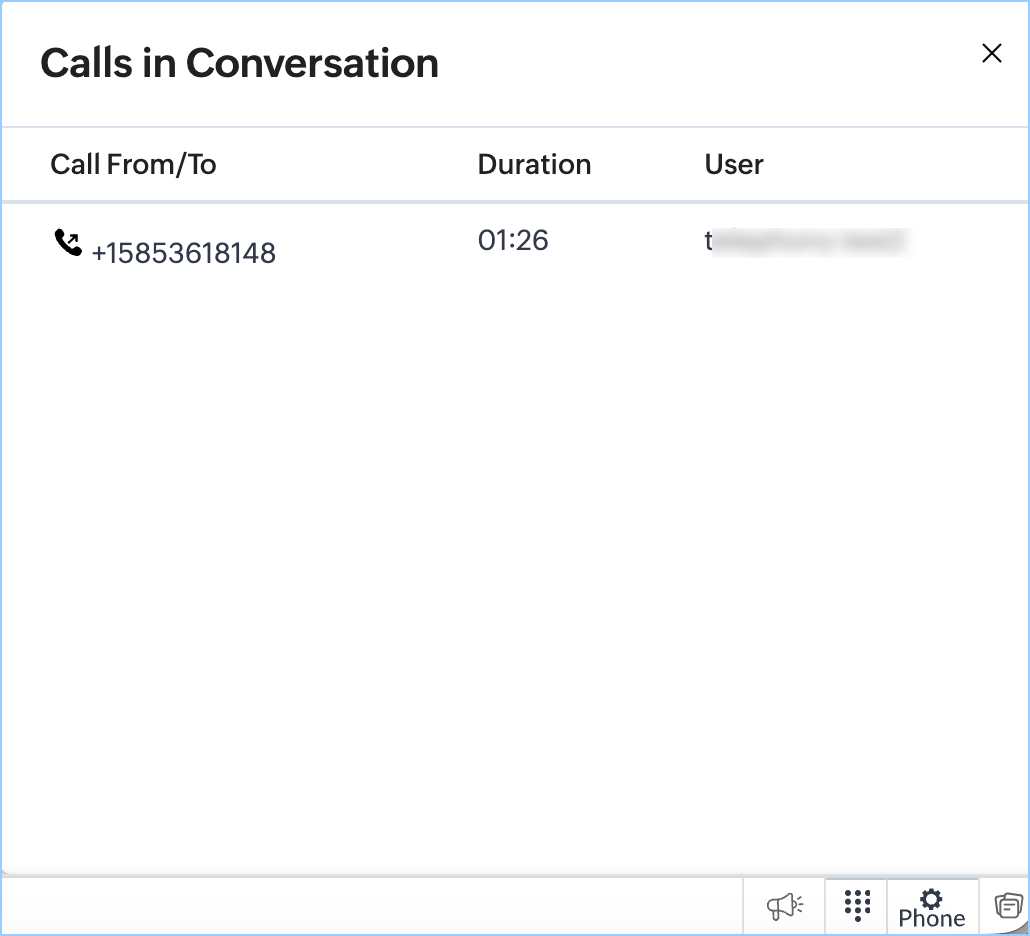
Task: Click the Phone settings gear icon
Action: pos(932,898)
